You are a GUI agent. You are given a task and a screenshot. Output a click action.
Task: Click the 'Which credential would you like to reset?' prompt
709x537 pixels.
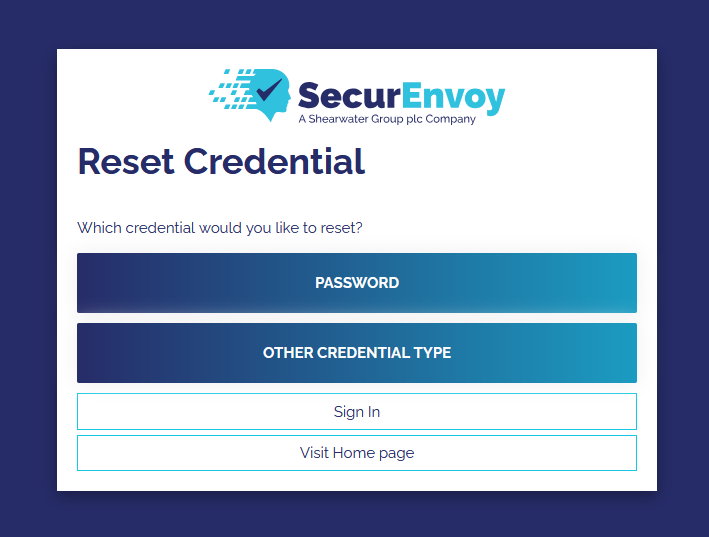point(220,228)
